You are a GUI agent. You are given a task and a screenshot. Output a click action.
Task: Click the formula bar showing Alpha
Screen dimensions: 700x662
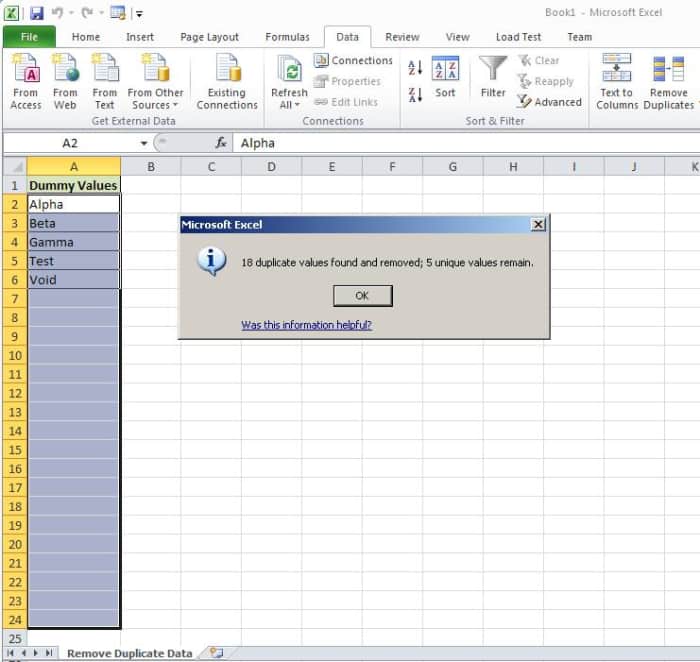pos(450,143)
